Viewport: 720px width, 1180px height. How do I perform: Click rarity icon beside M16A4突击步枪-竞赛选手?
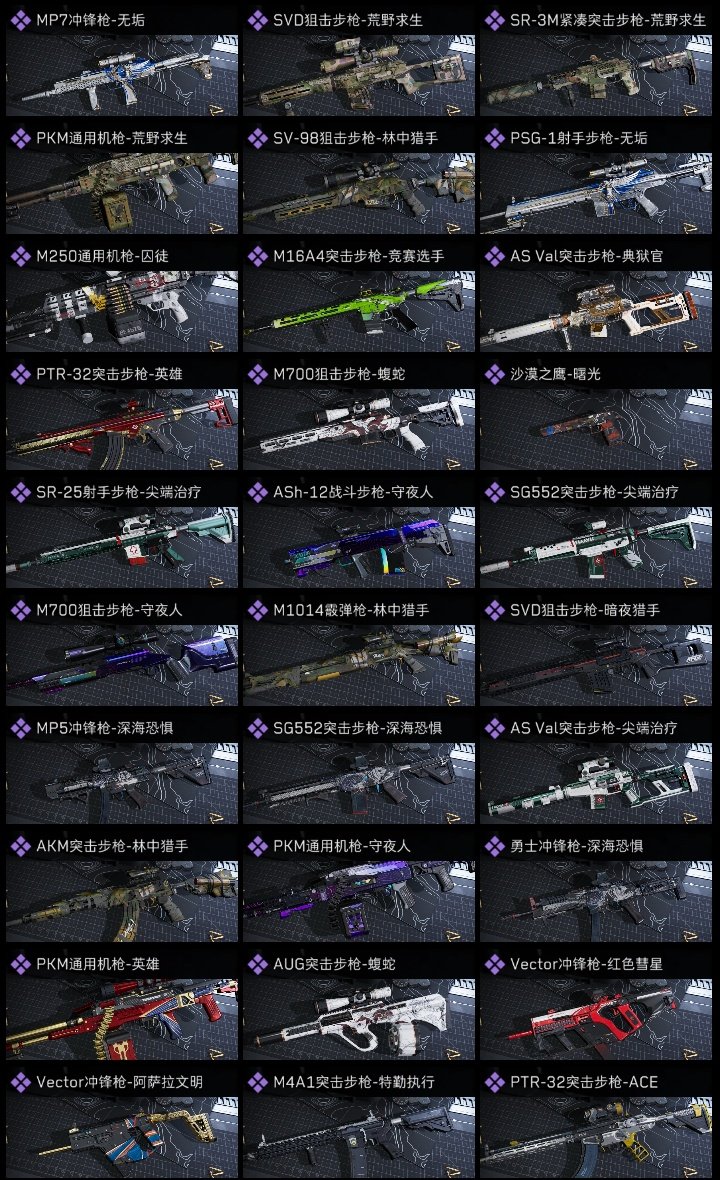coord(257,256)
